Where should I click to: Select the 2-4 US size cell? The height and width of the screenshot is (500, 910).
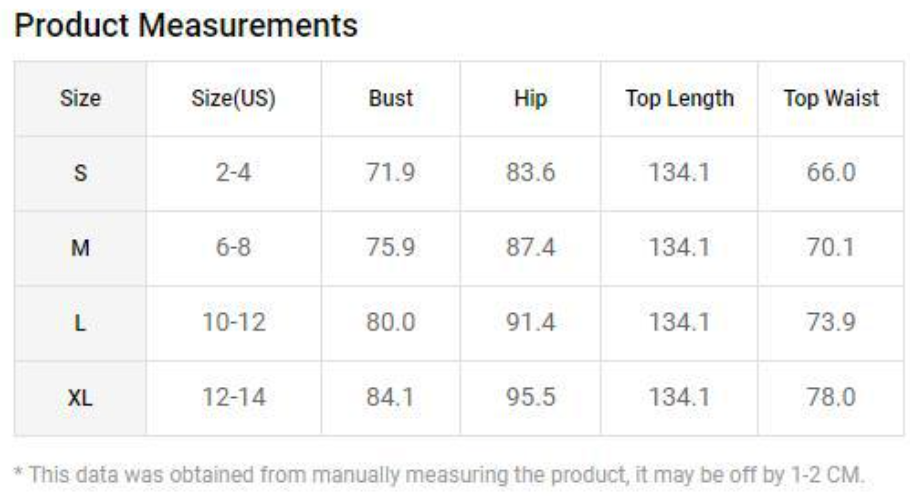233,173
